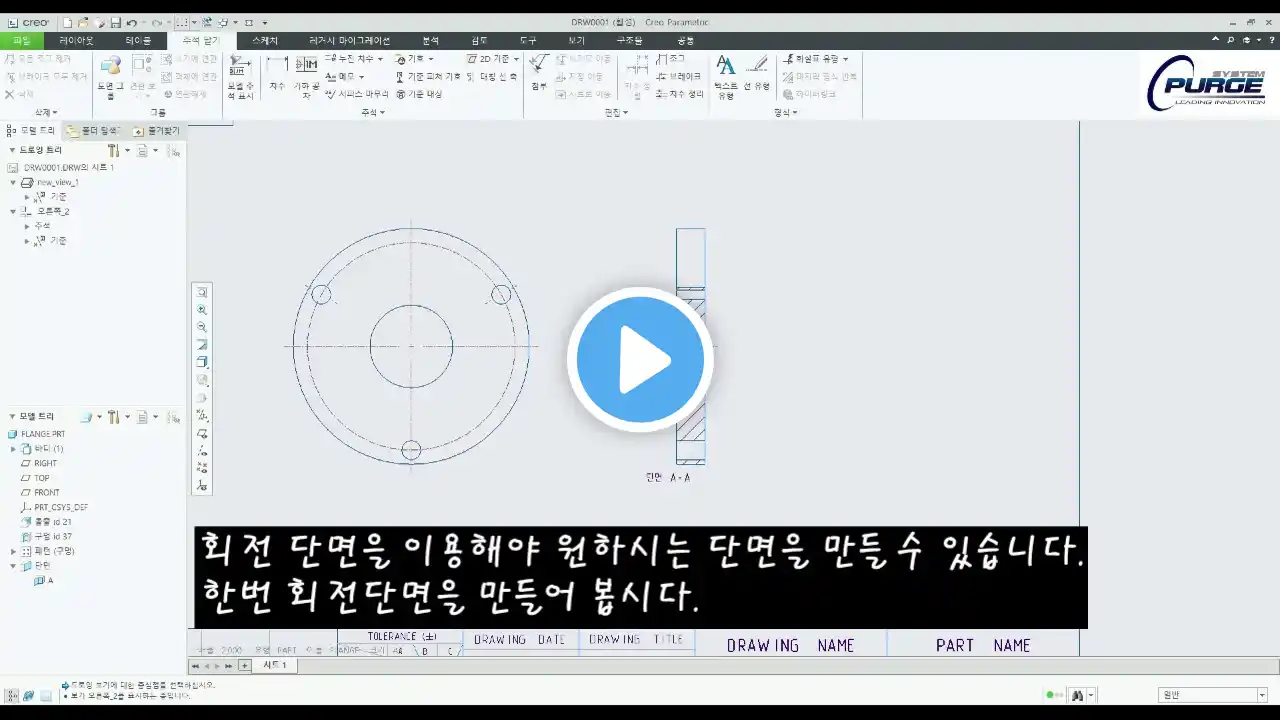Click the add sheet plus button
This screenshot has width=1280, height=720.
245,665
